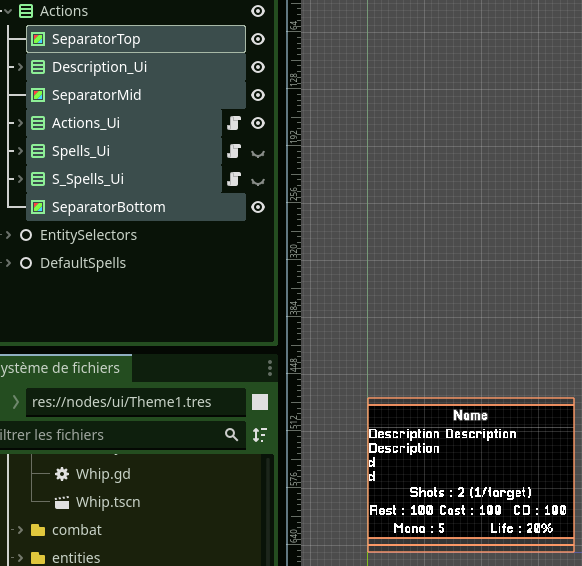582x566 pixels.
Task: Click the Spells_Ui container icon
Action: point(38,151)
